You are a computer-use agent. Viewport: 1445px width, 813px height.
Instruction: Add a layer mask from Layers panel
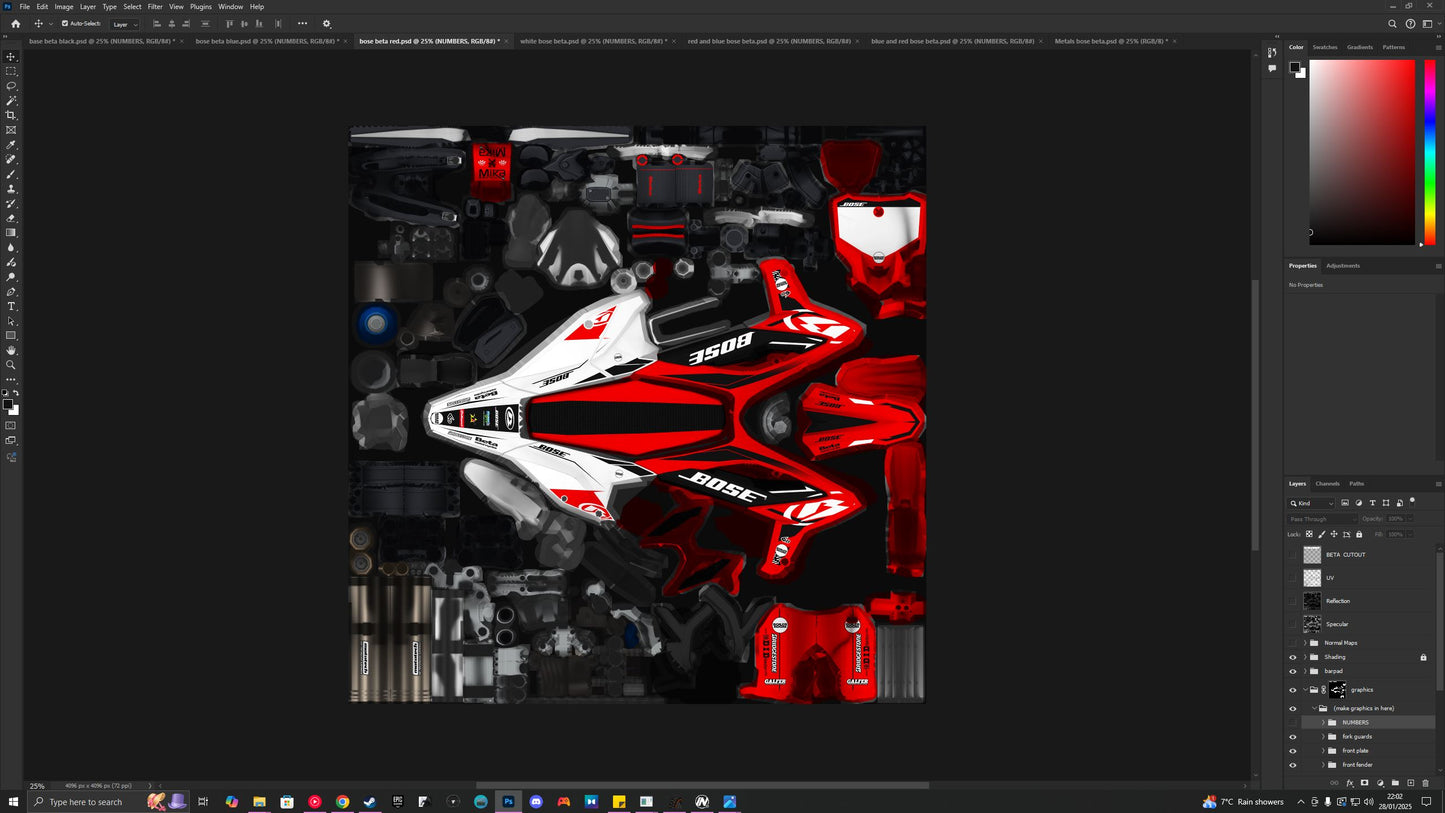tap(1364, 783)
